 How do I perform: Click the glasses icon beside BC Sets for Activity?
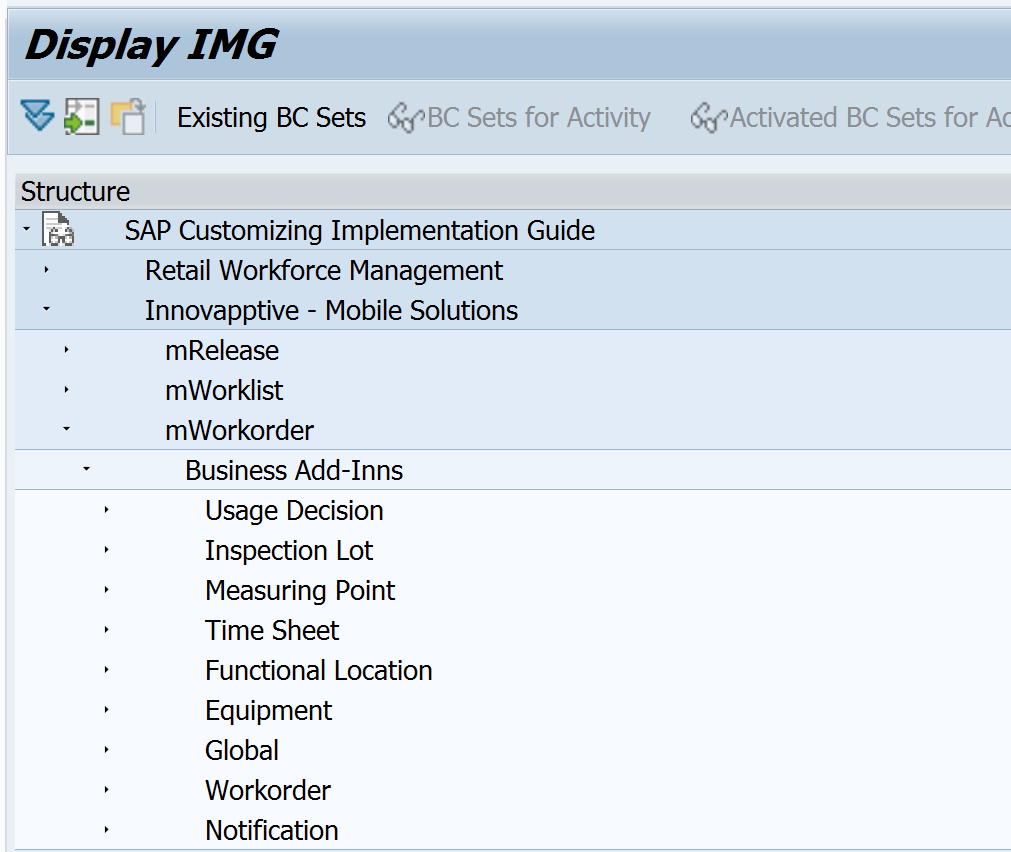coord(406,118)
